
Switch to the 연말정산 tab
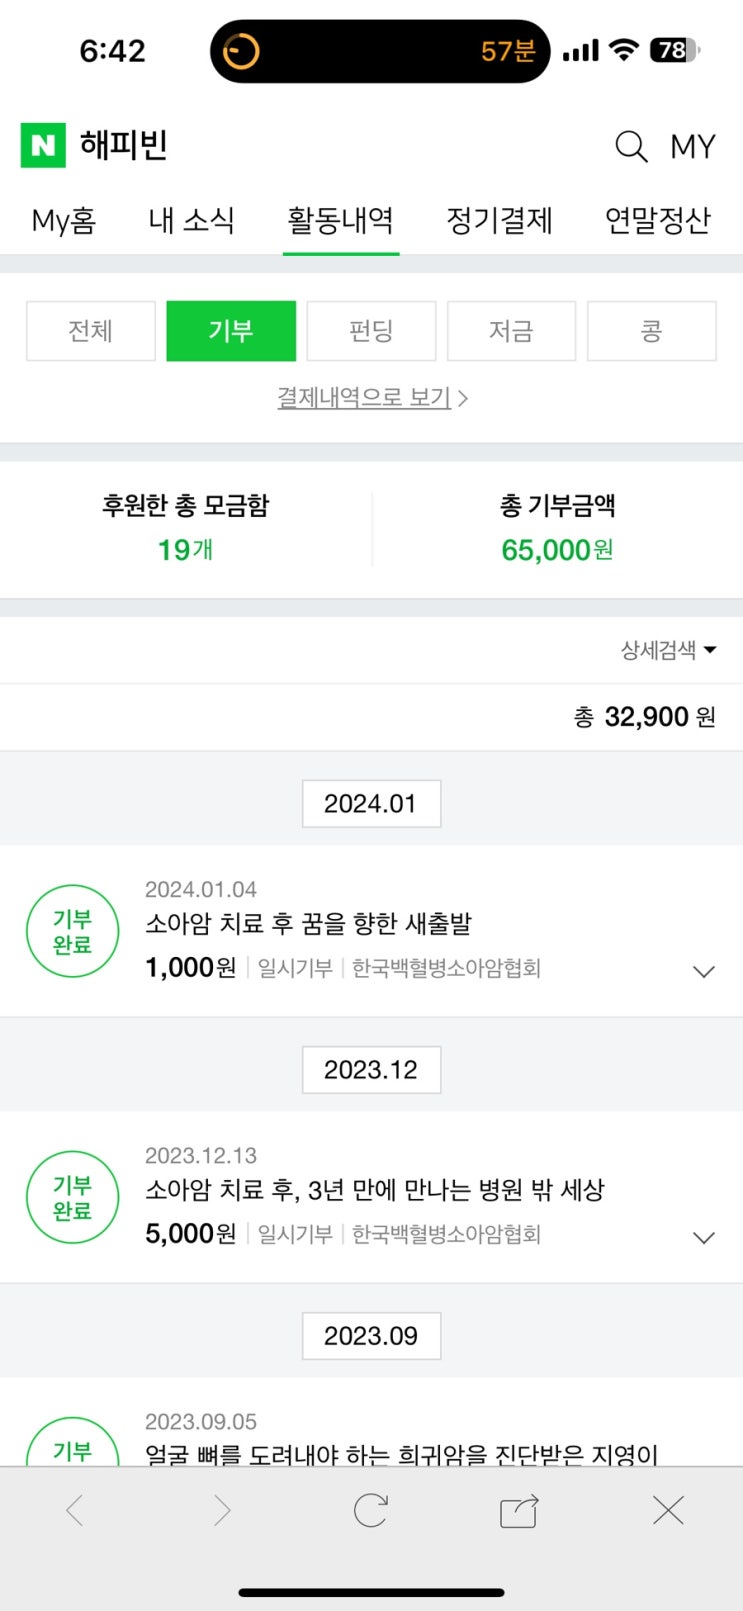click(x=657, y=221)
